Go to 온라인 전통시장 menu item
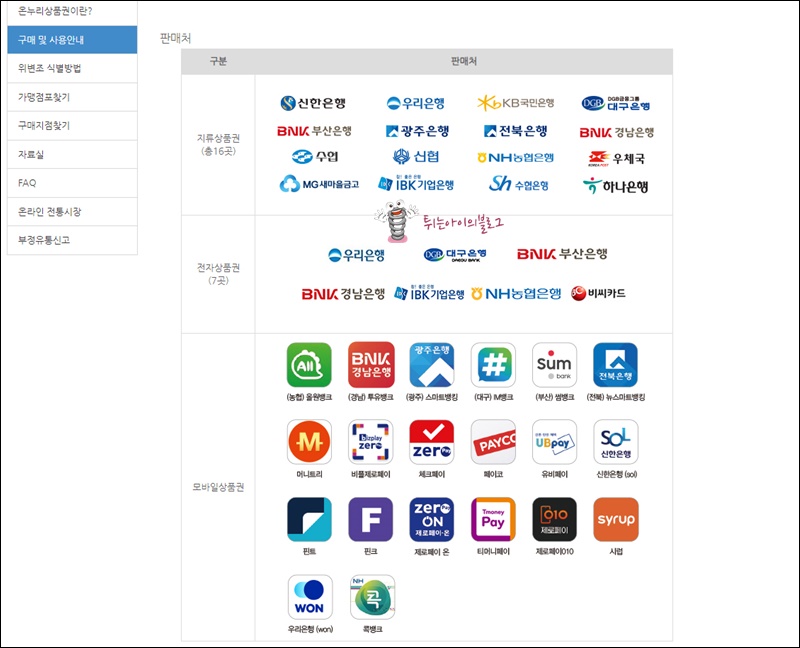Image resolution: width=800 pixels, height=648 pixels. pos(72,211)
